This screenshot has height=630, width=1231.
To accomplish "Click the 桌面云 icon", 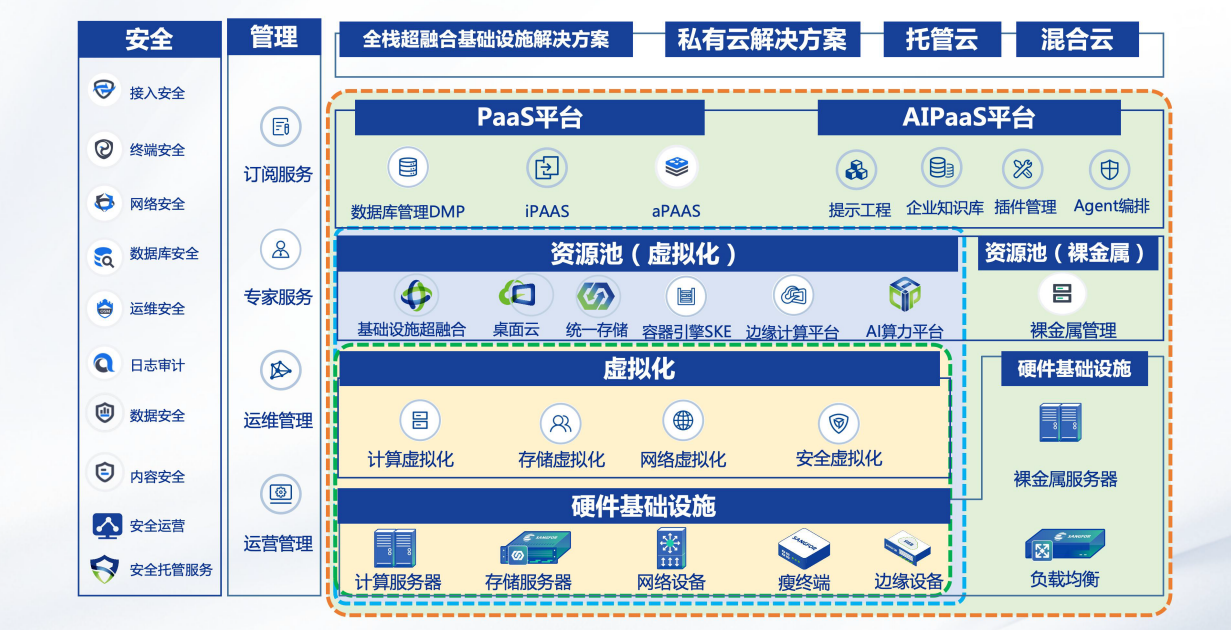I will click(517, 294).
